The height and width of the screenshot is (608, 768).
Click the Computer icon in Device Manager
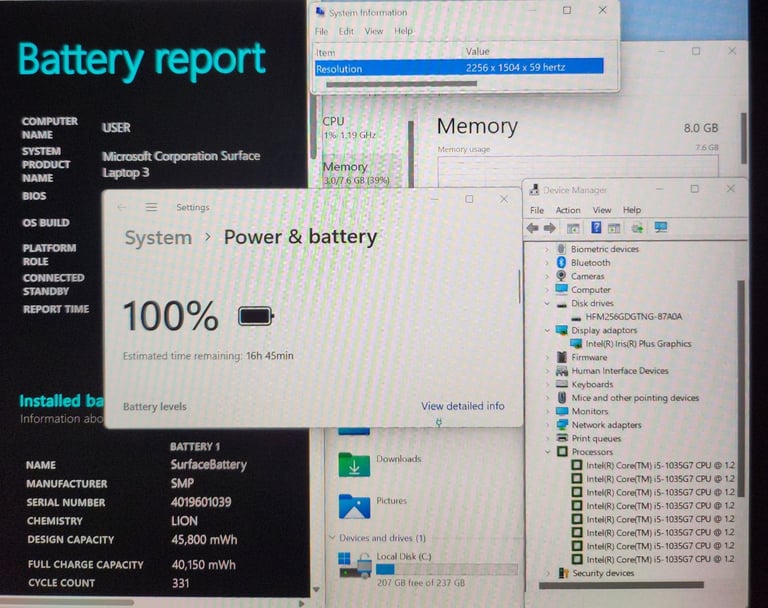coord(561,290)
